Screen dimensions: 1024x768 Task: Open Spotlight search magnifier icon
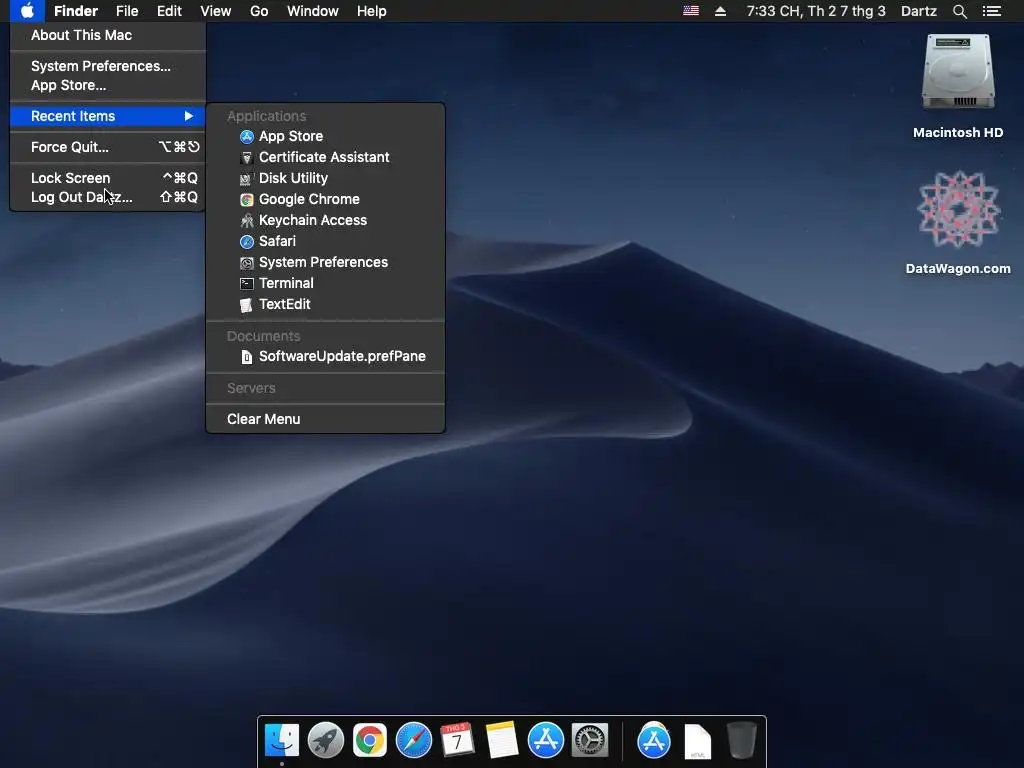959,11
